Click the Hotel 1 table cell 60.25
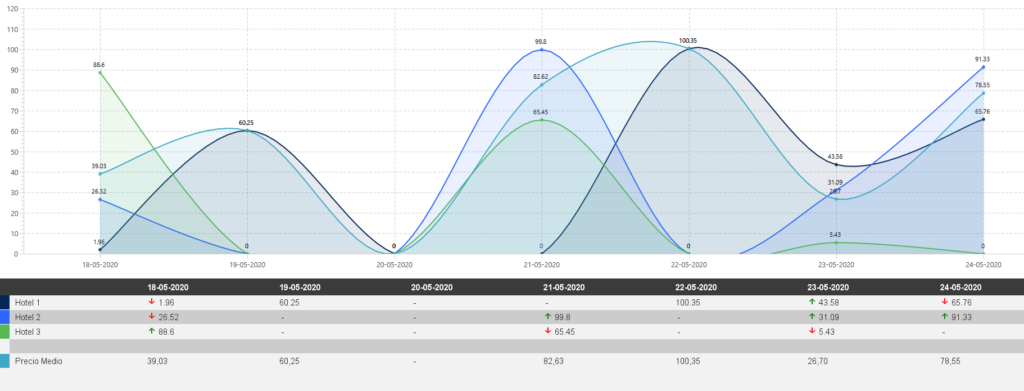Image resolution: width=1024 pixels, height=391 pixels. click(x=289, y=303)
